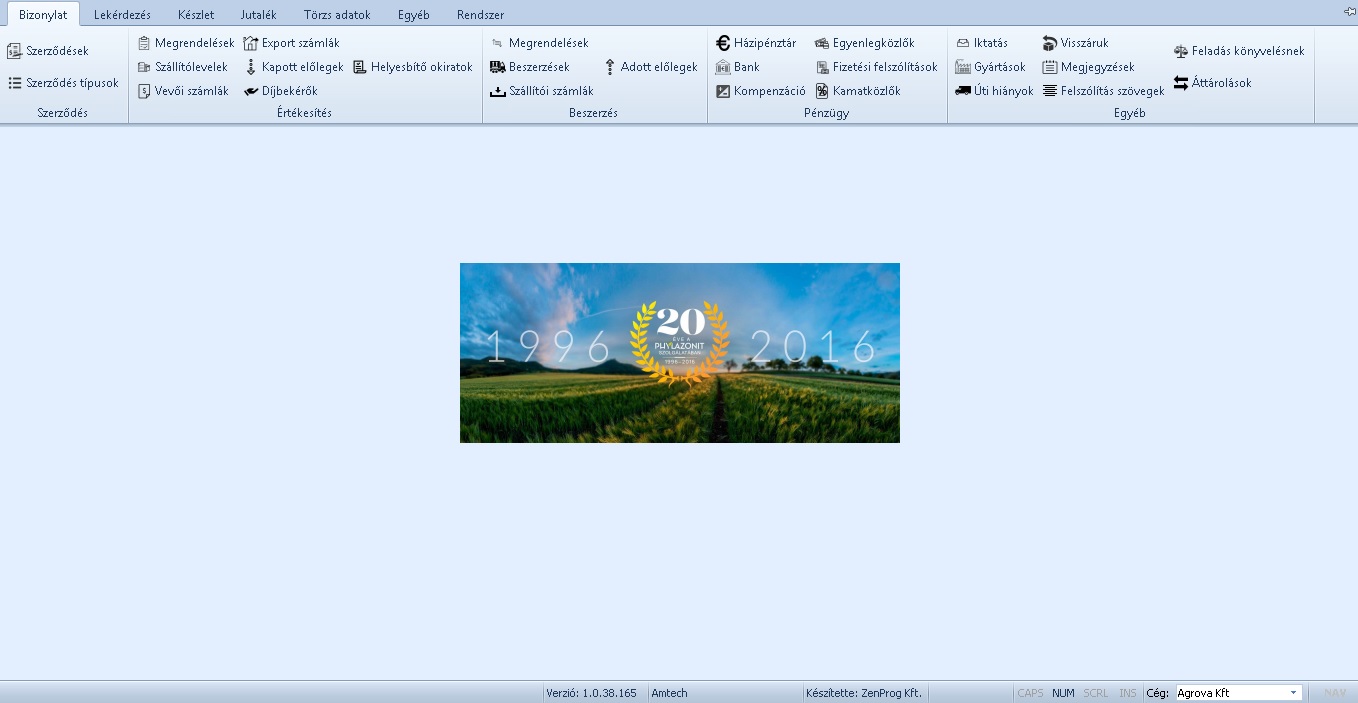Switch to the Lekérdezés ribbon tab

coord(122,15)
